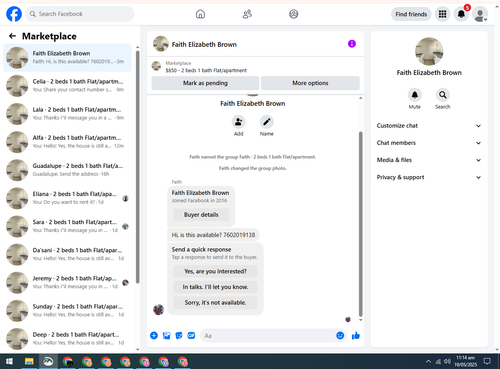Expand the Chat members section
Screen dimensions: 500x369
[429, 143]
